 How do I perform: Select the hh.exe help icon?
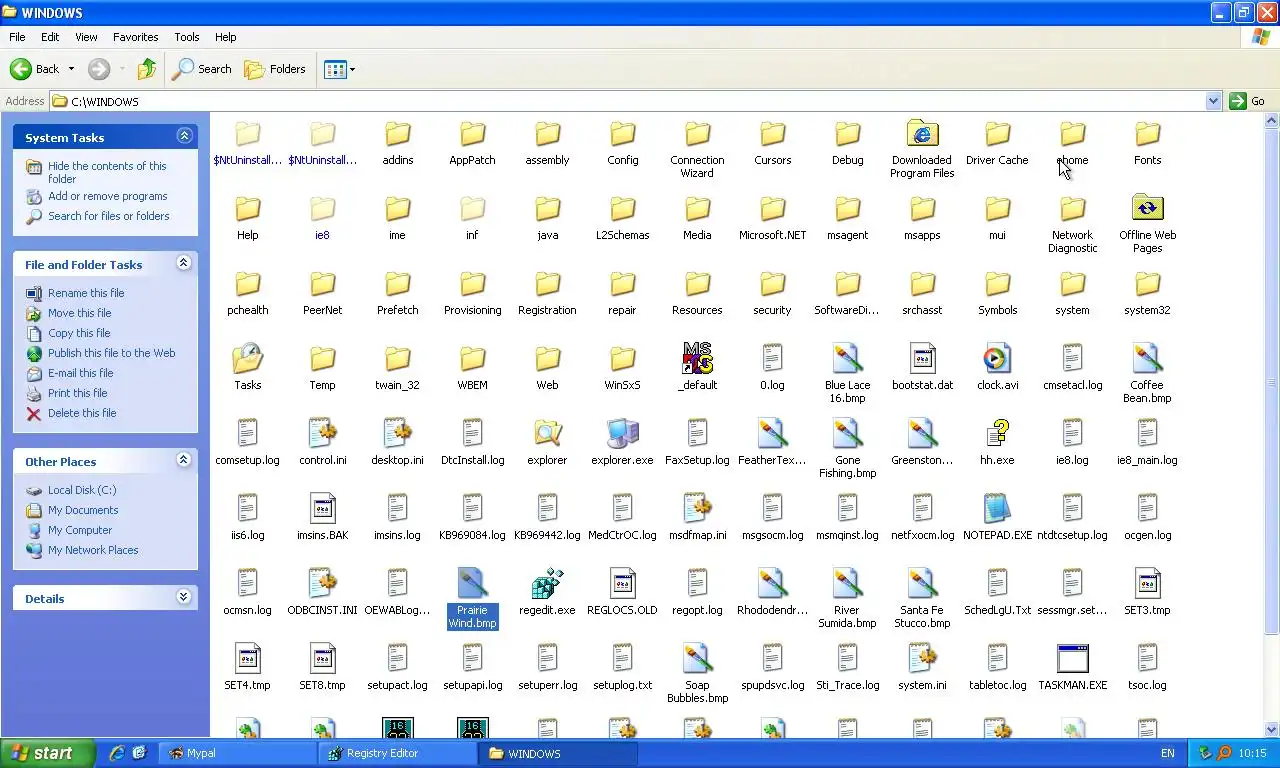pos(997,433)
